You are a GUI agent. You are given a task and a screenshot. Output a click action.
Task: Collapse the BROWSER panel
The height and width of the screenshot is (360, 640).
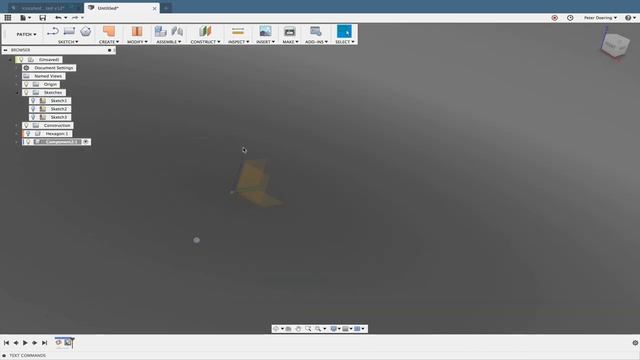(x=5, y=50)
